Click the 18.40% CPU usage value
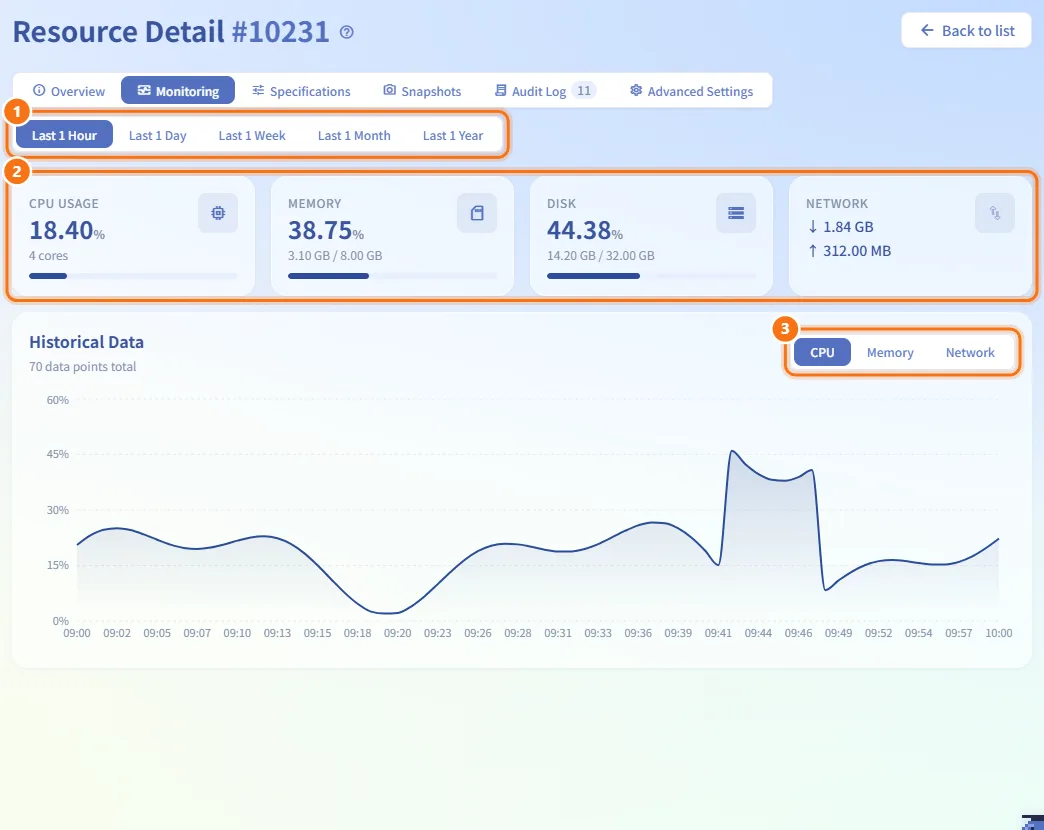 click(x=67, y=230)
